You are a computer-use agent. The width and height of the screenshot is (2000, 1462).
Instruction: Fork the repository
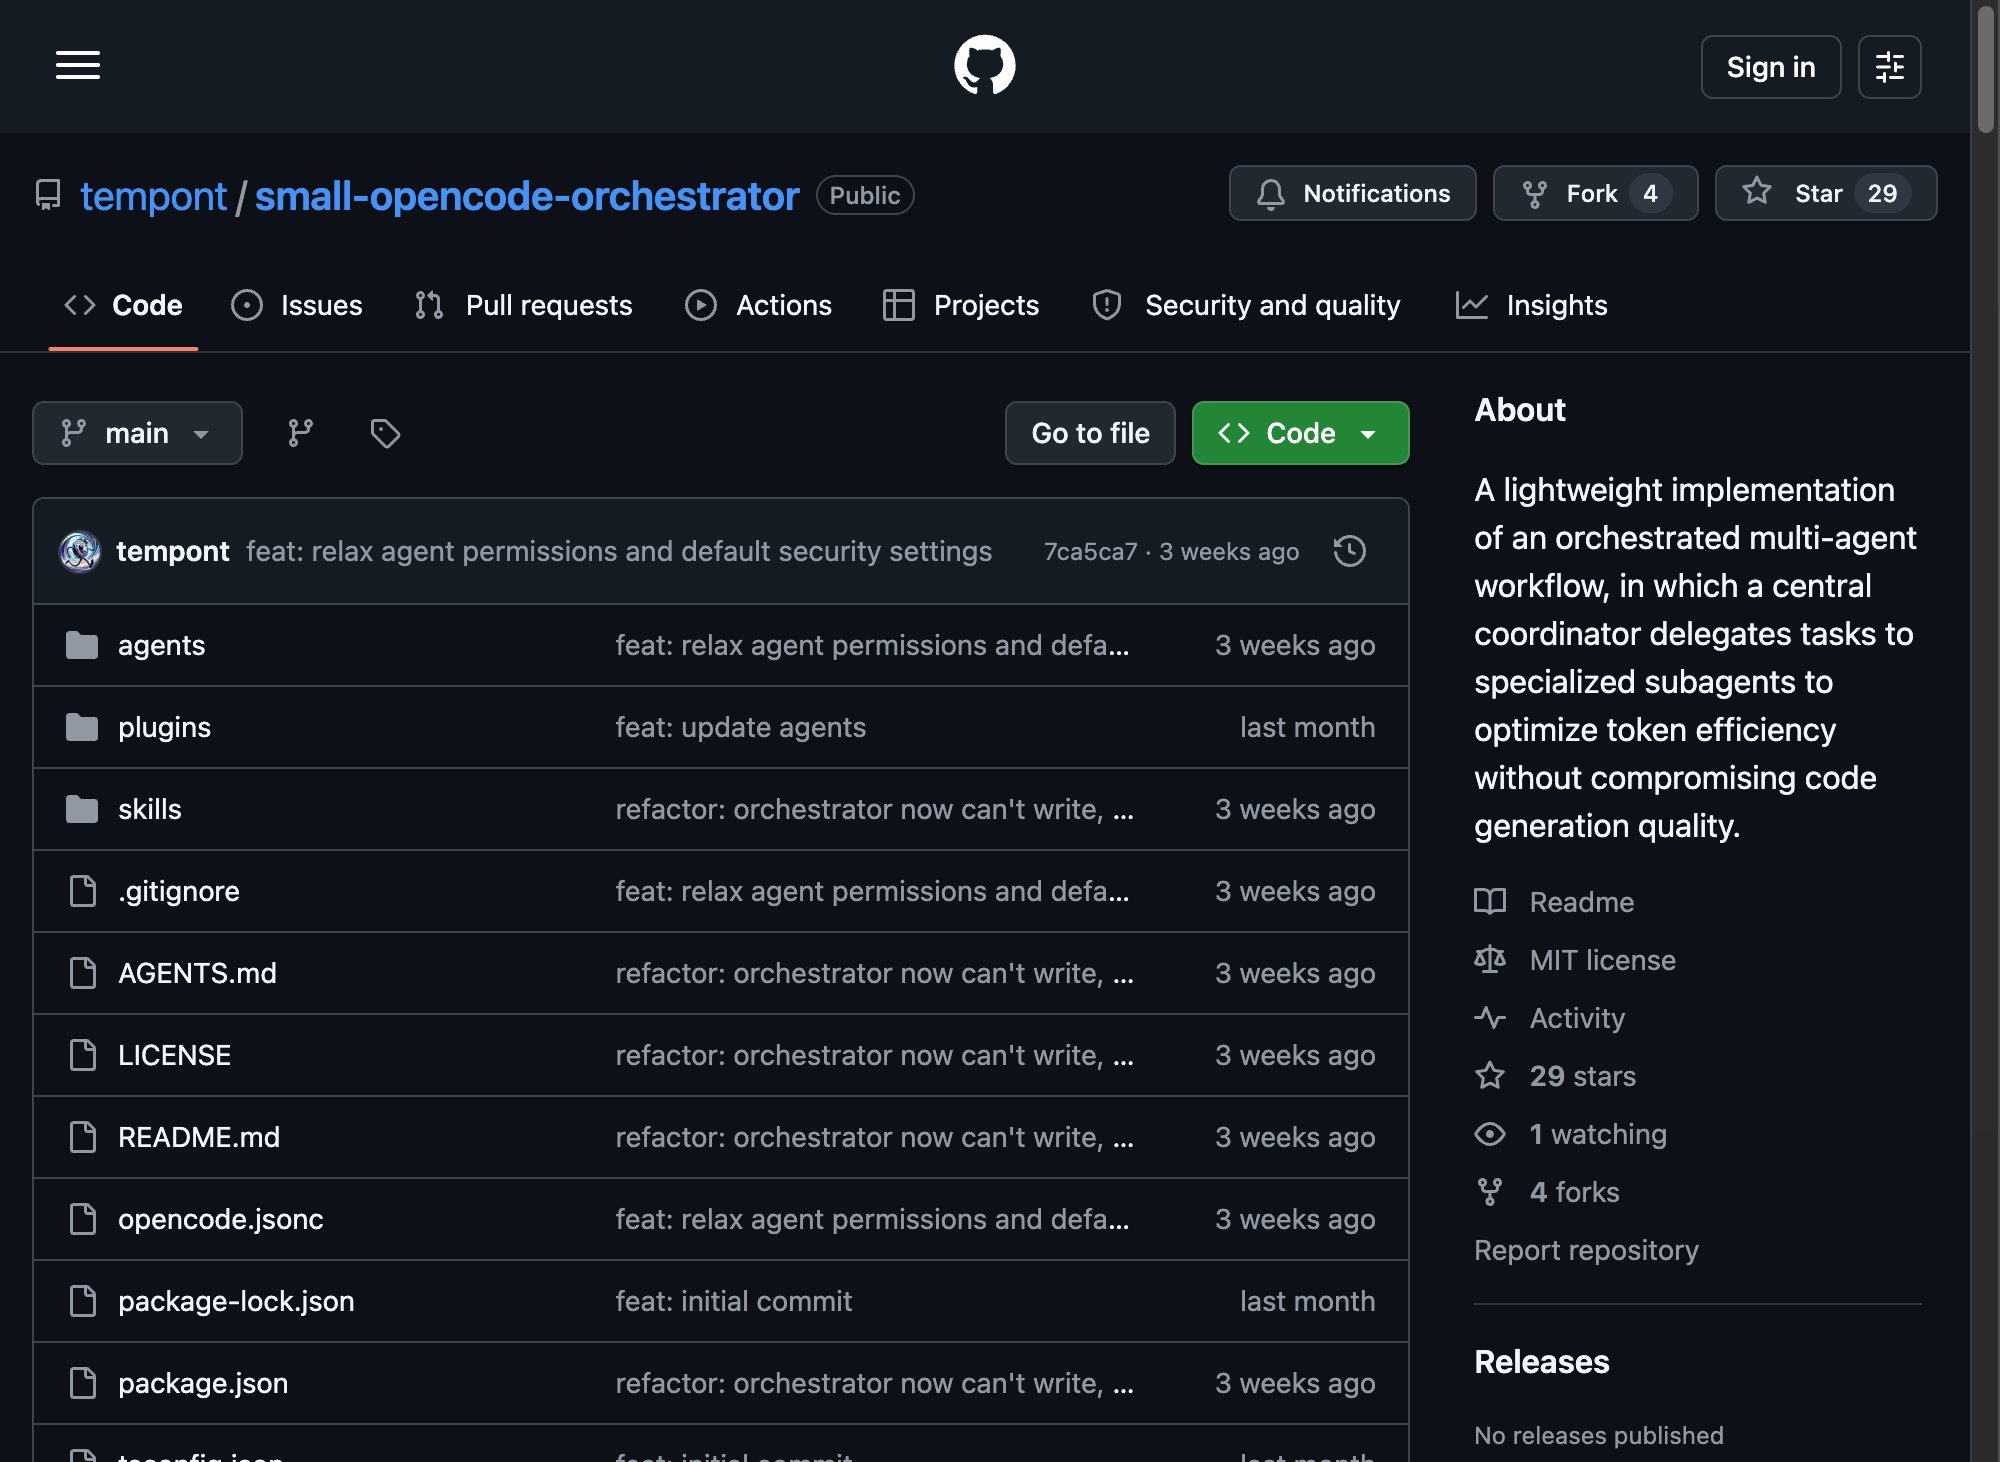click(x=1596, y=193)
